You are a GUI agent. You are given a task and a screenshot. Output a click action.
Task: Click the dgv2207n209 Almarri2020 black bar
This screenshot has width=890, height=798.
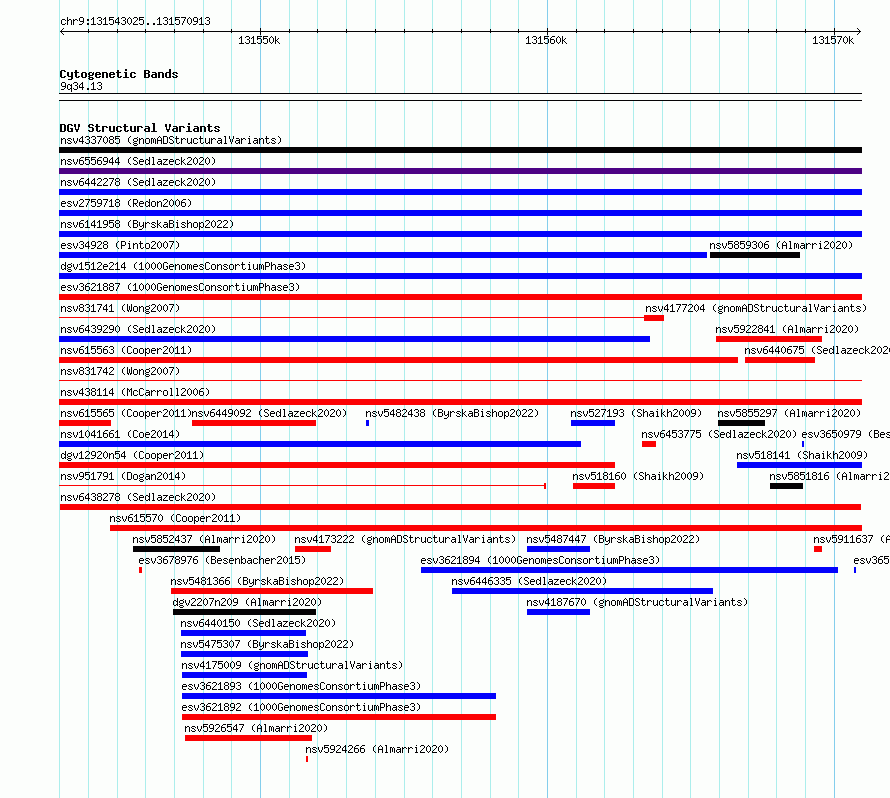pos(245,612)
